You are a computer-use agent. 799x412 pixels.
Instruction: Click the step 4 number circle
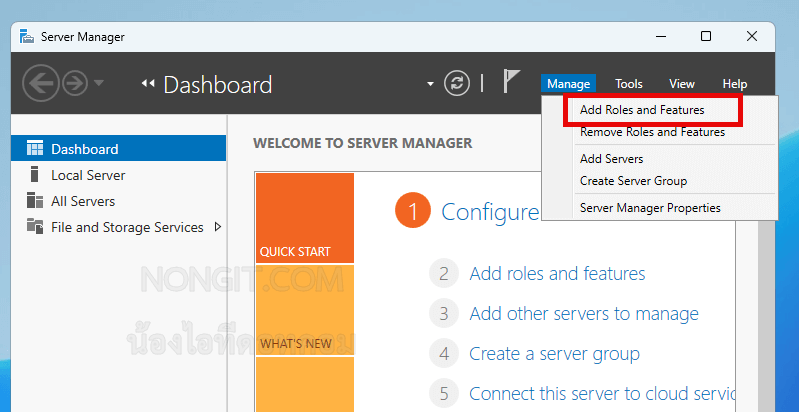point(444,353)
